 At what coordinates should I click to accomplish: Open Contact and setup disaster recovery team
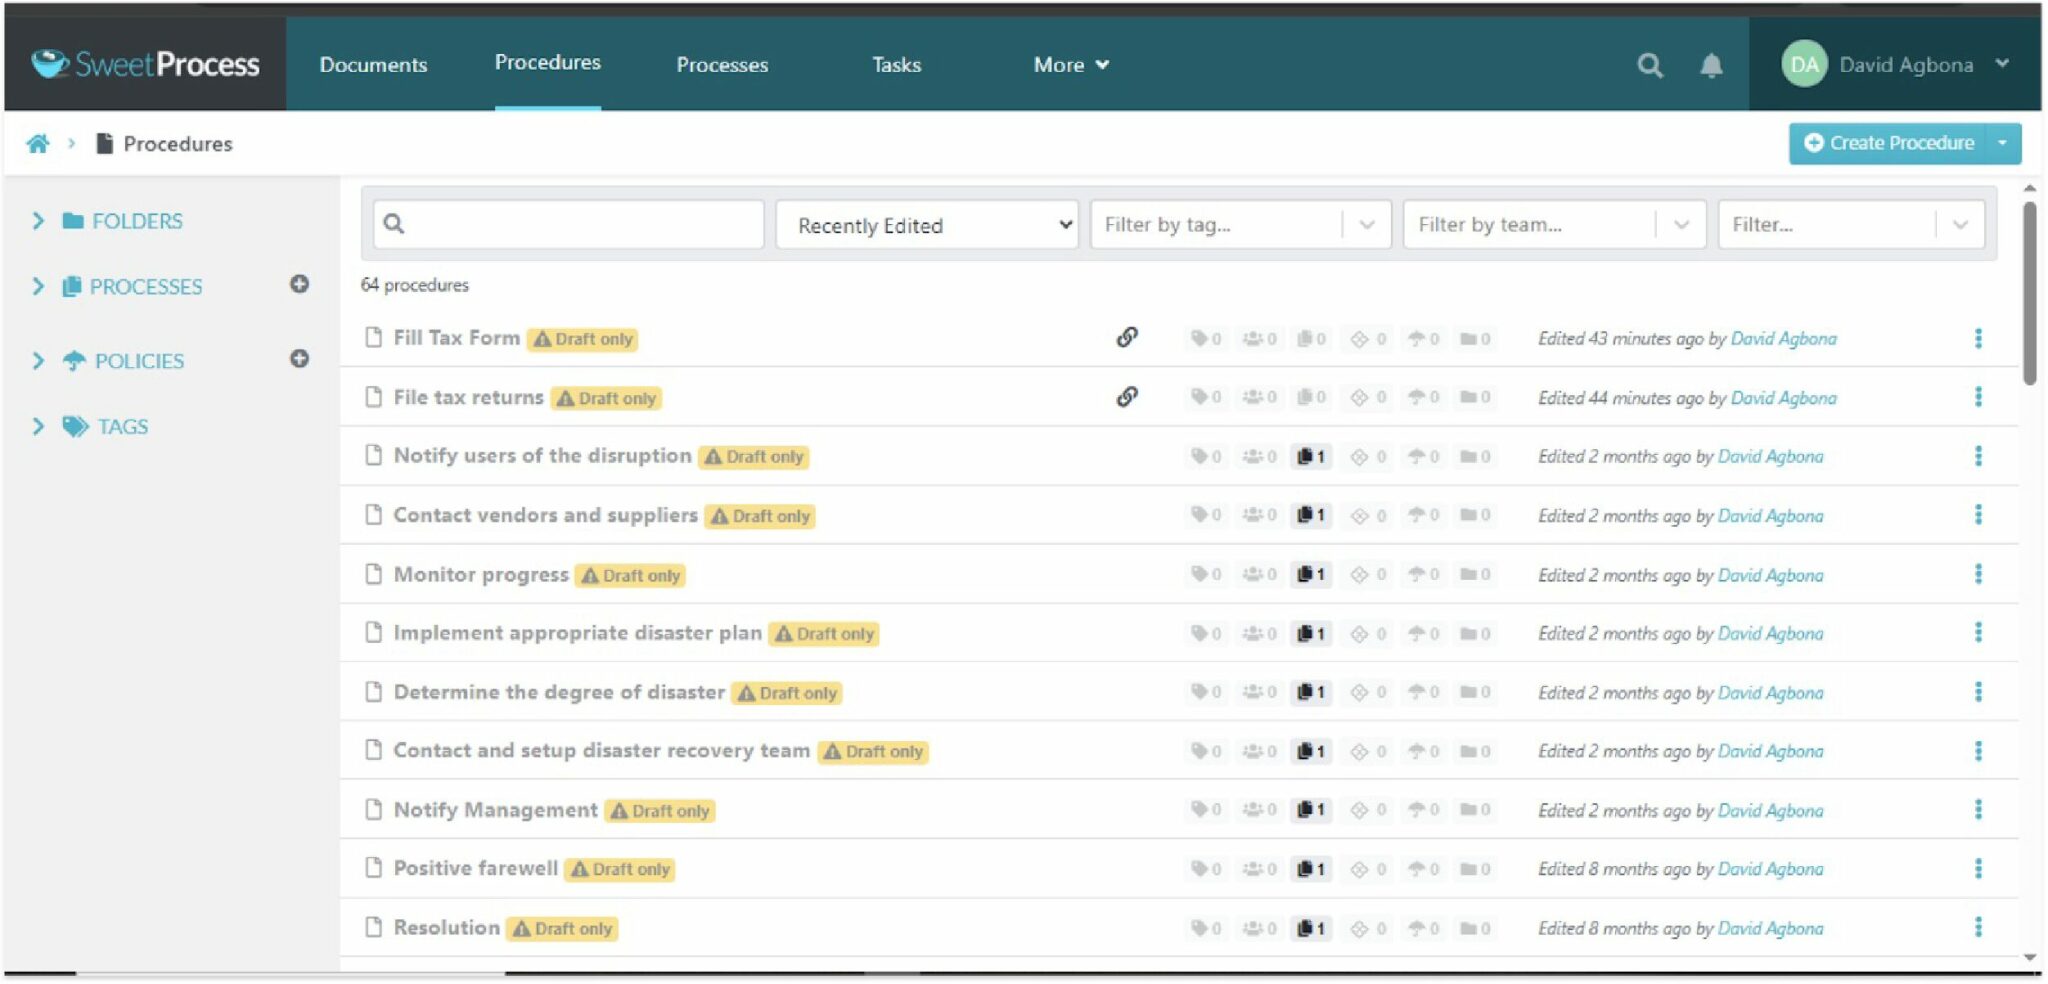(x=601, y=751)
